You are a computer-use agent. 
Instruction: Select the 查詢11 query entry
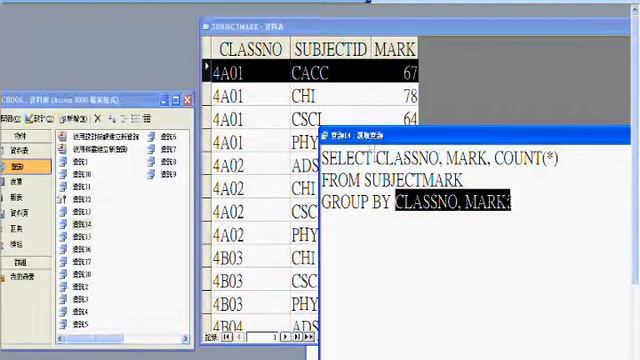(x=76, y=187)
